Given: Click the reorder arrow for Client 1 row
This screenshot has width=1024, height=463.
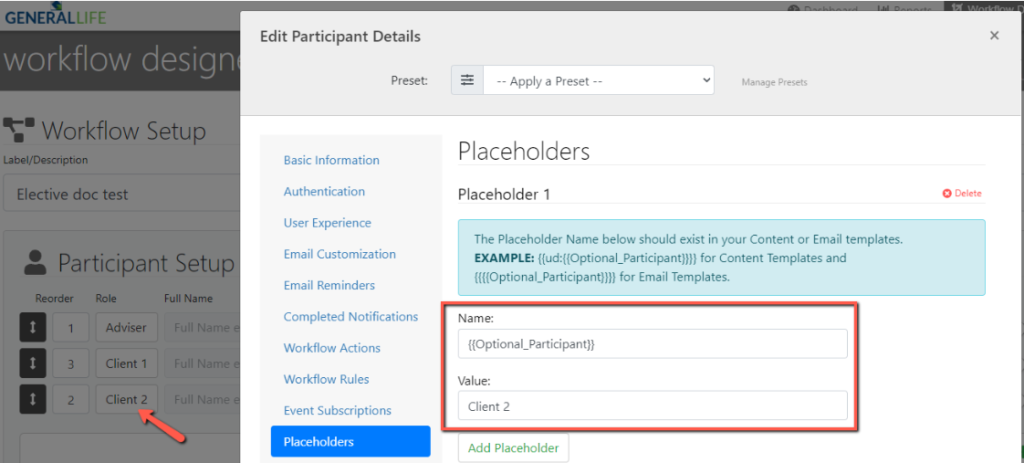Looking at the screenshot, I should pos(32,364).
